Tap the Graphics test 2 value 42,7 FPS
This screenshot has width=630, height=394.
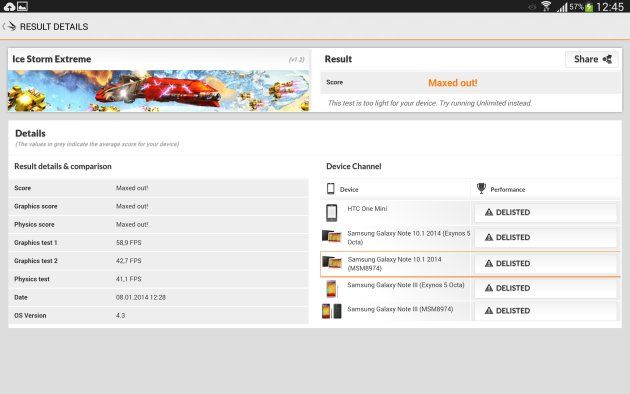pyautogui.click(x=129, y=261)
